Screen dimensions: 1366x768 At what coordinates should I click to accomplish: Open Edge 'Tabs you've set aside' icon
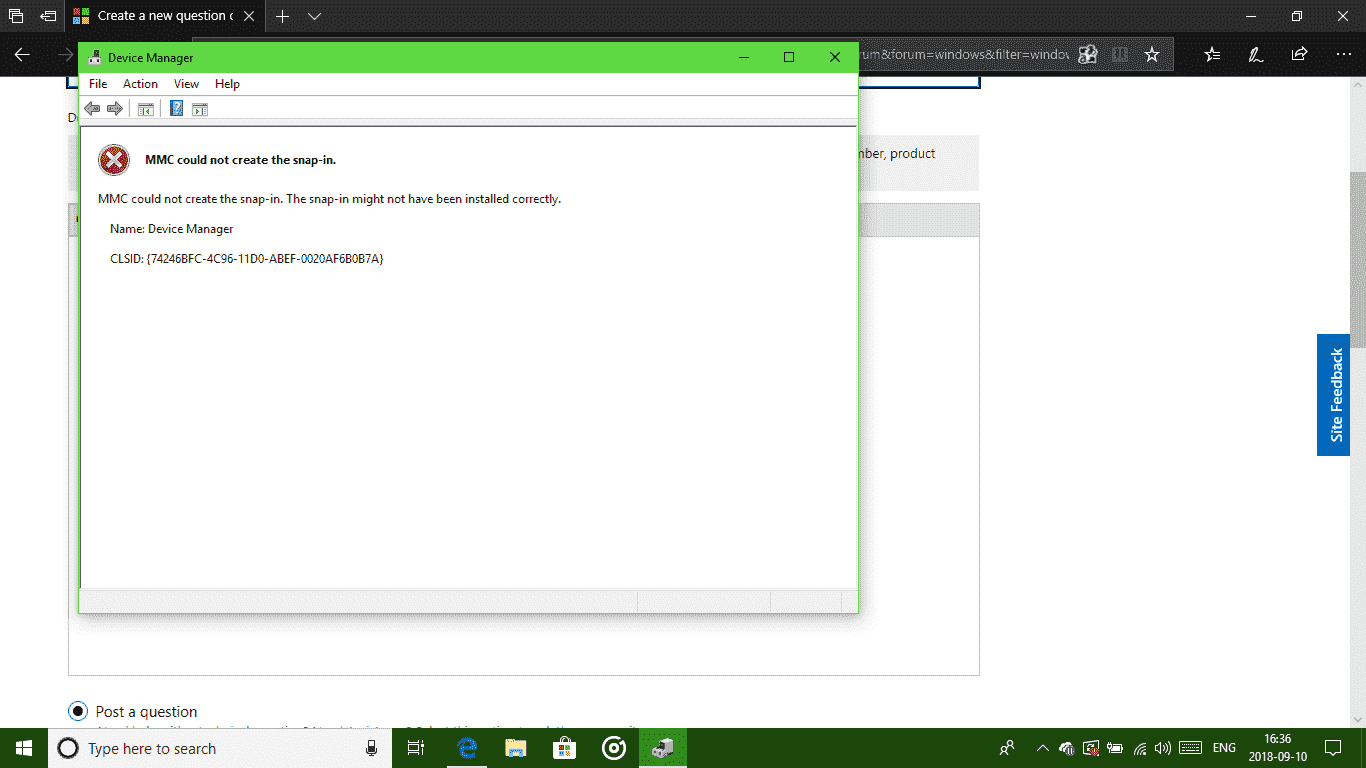point(16,16)
